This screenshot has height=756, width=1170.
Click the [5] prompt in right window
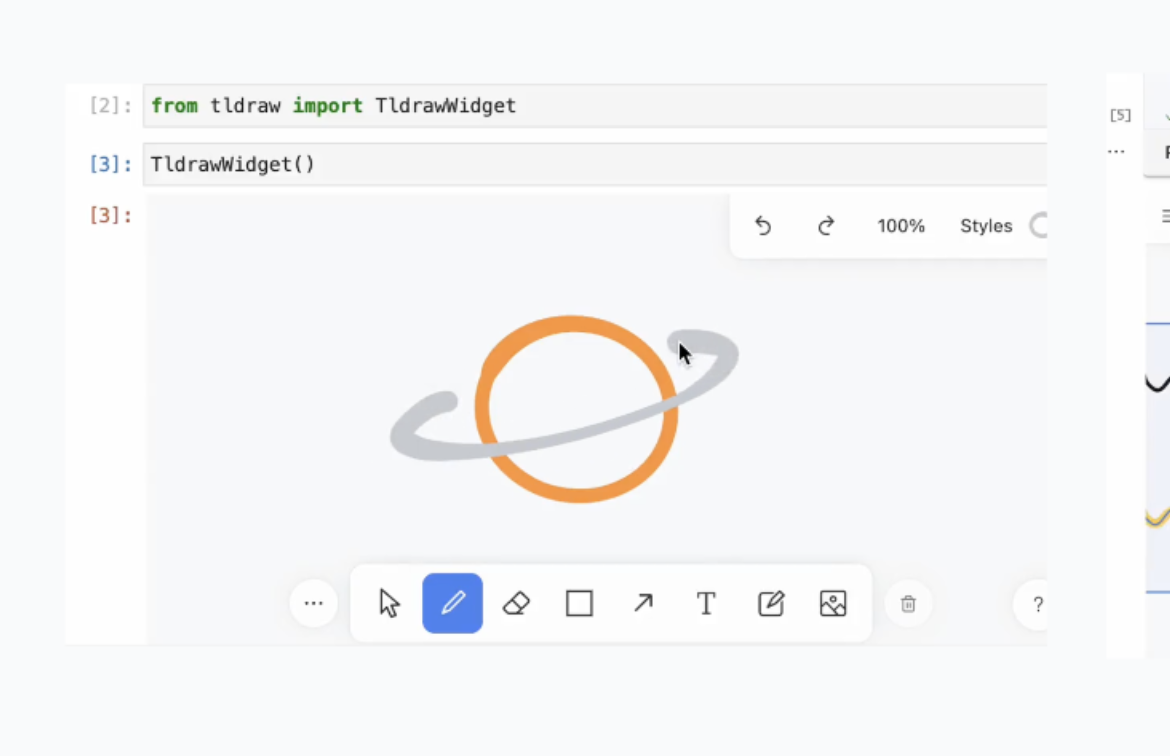pos(1120,115)
